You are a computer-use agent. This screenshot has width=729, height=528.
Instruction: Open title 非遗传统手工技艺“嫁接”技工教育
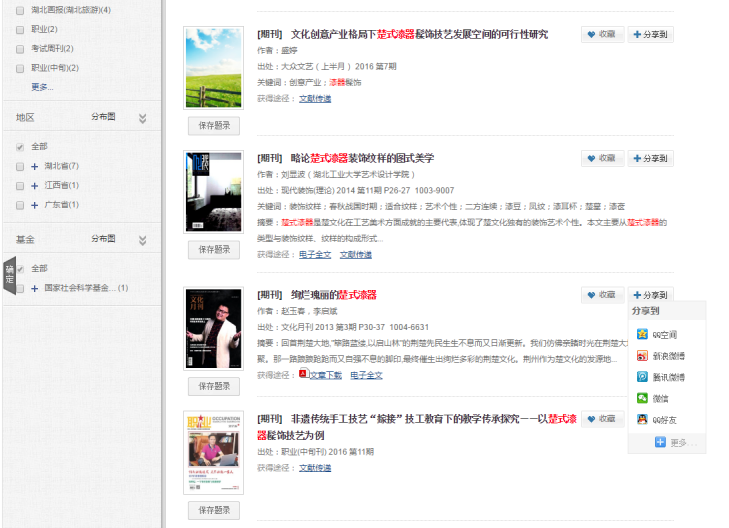(x=417, y=427)
